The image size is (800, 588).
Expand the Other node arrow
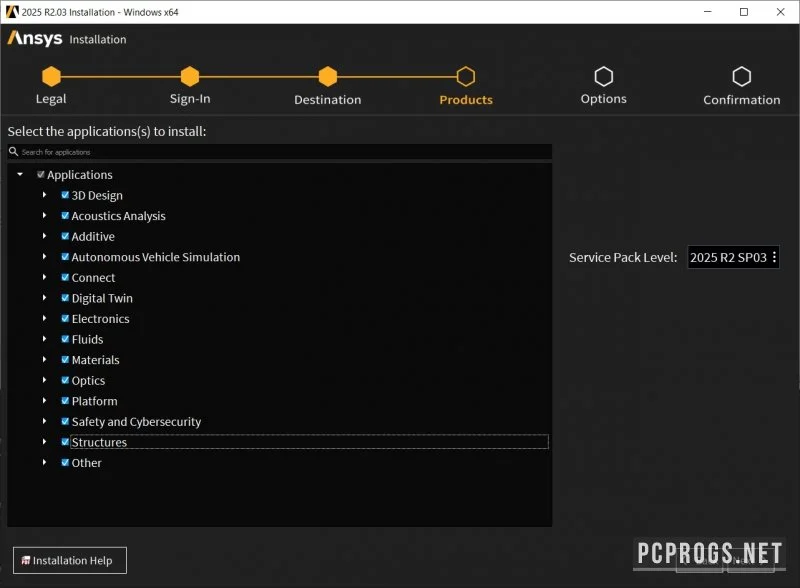tap(44, 462)
